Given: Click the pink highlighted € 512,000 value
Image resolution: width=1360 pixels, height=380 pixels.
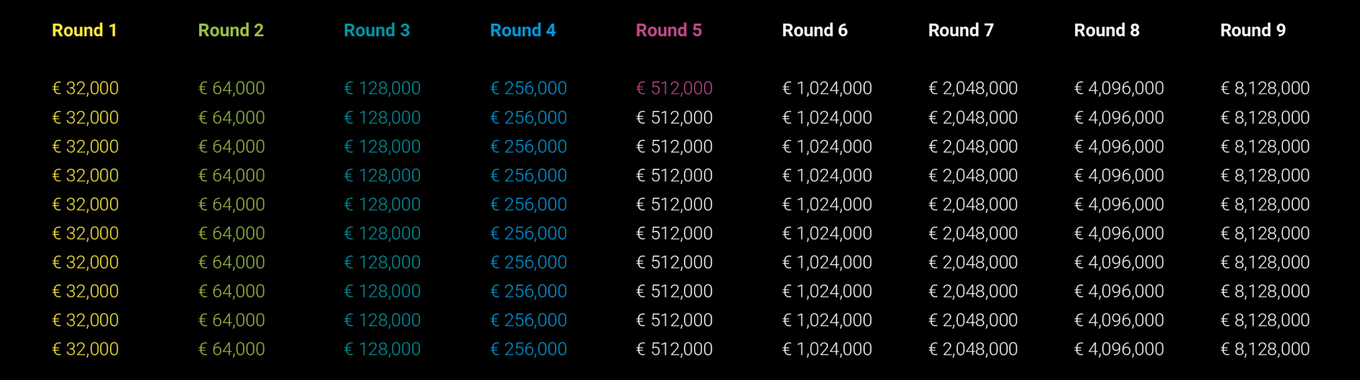Looking at the screenshot, I should pyautogui.click(x=674, y=88).
